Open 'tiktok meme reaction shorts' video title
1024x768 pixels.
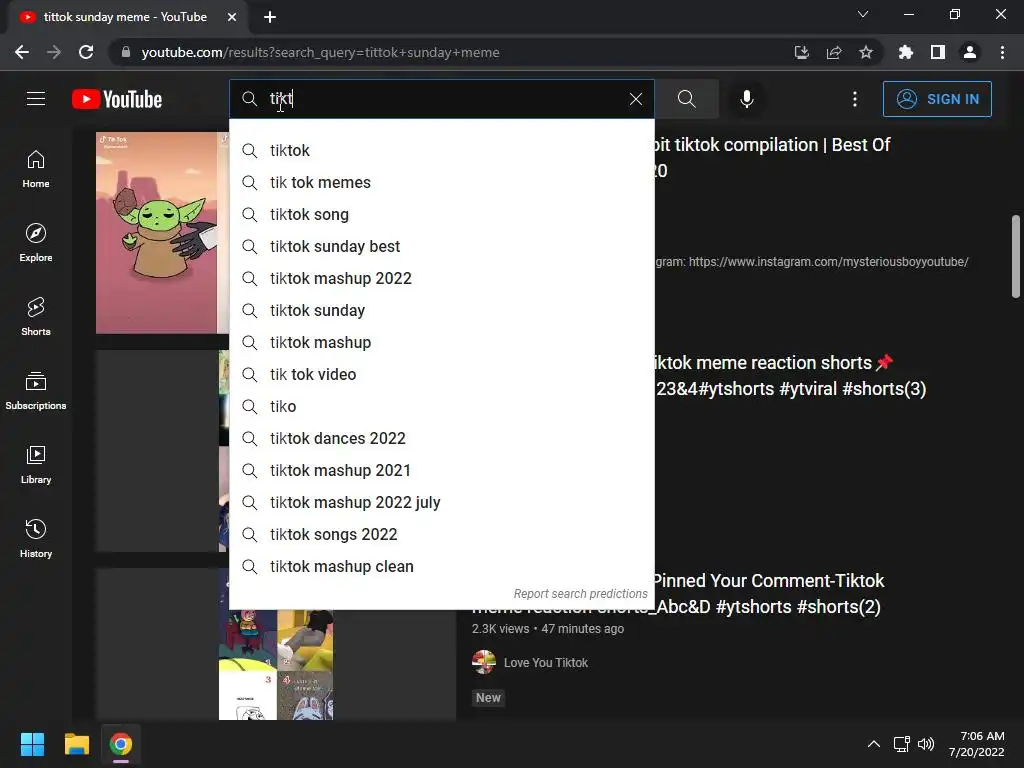tap(790, 376)
